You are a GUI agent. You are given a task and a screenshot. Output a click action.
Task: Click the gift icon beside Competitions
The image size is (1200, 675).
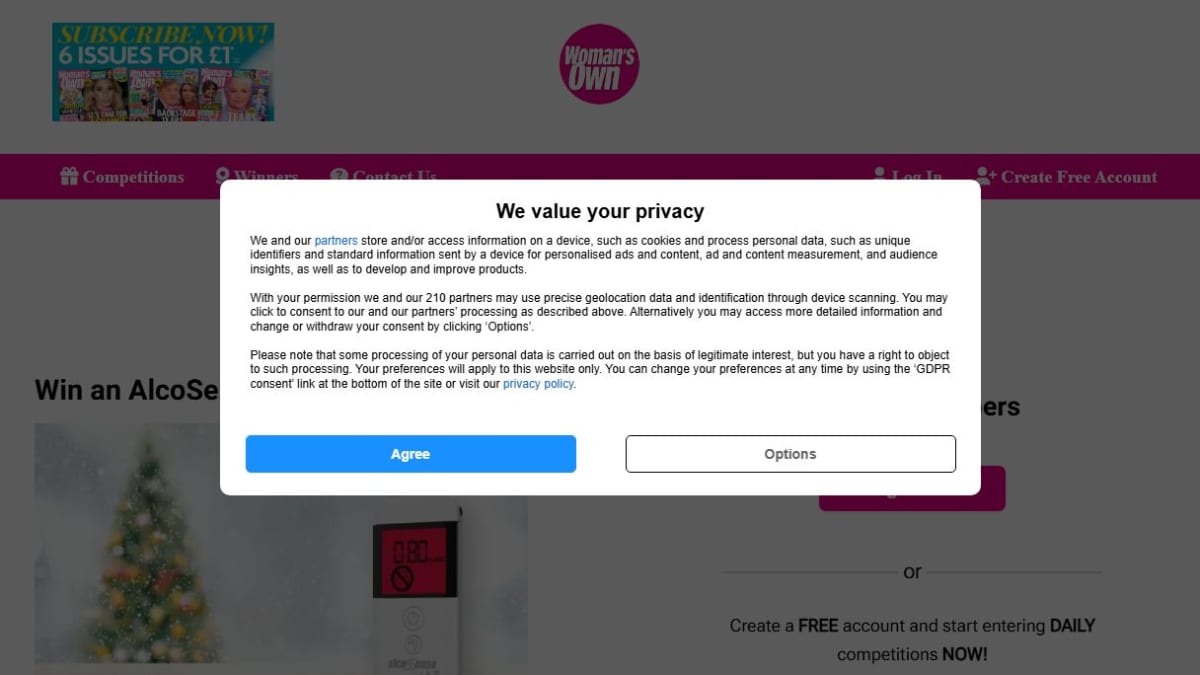click(69, 177)
